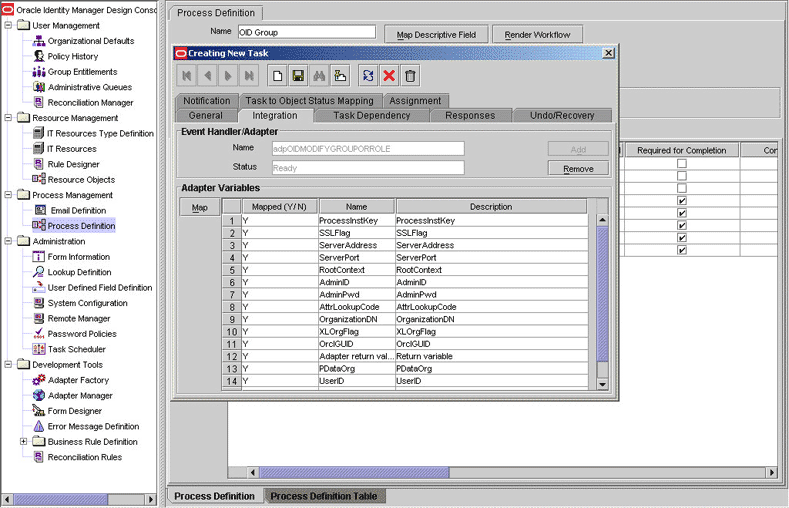Image resolution: width=789 pixels, height=508 pixels.
Task: Switch to the Notification tab
Action: [x=206, y=101]
